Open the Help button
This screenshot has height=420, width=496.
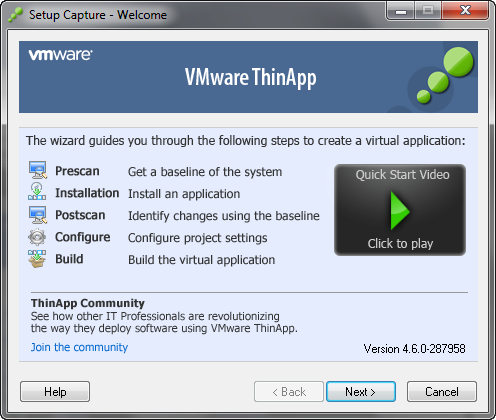point(55,392)
